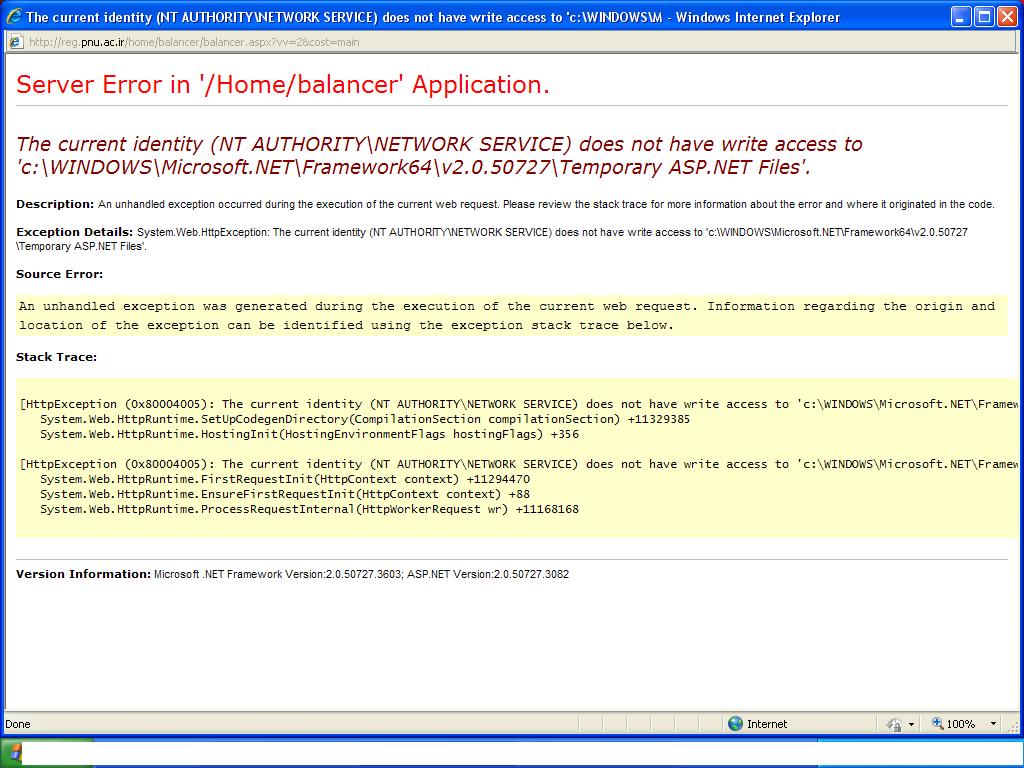The width and height of the screenshot is (1024, 768).
Task: Click the 'Exception Details:' label
Action: [x=74, y=232]
